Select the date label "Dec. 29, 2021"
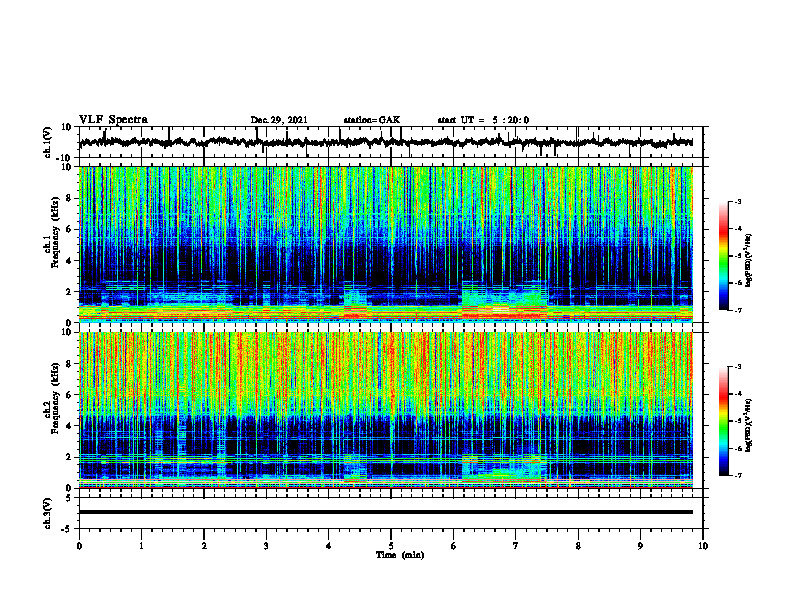 [279, 120]
